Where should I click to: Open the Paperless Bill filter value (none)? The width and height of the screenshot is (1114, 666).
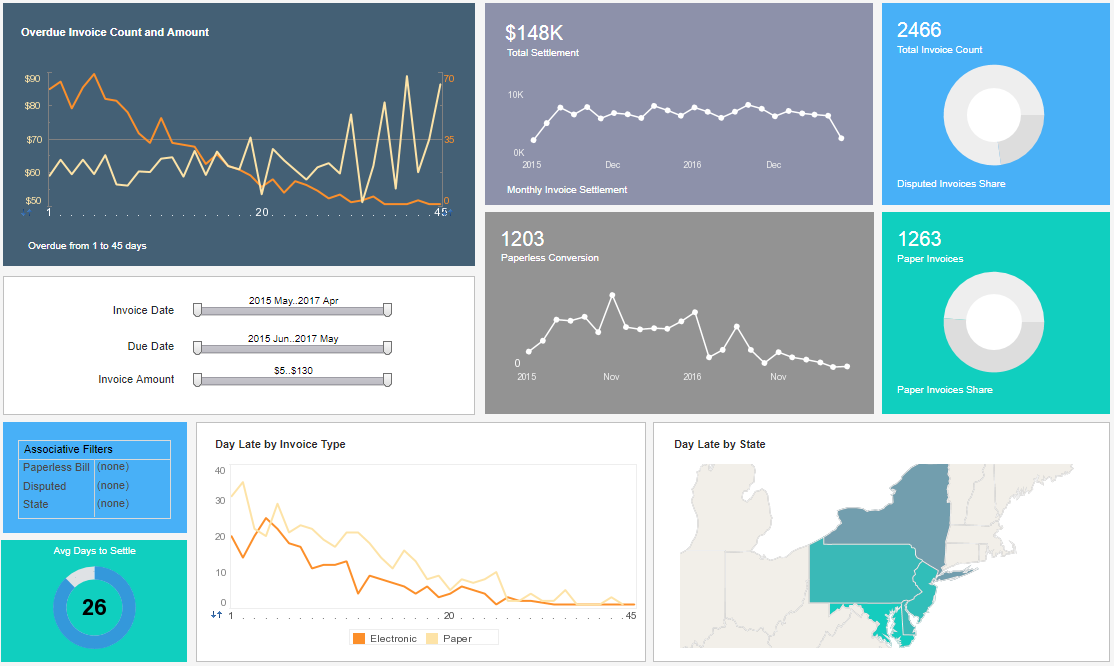point(113,467)
